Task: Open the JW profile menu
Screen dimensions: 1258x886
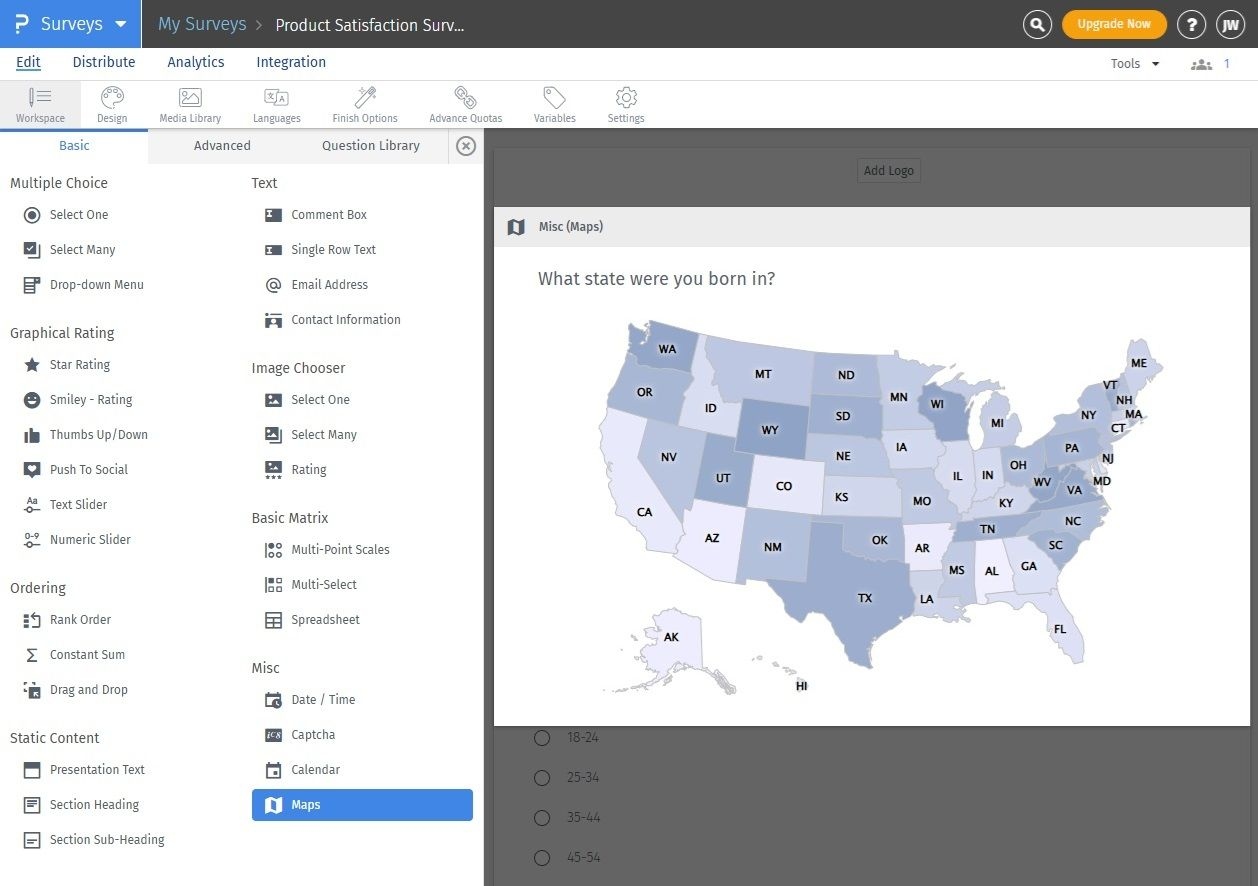Action: coord(1231,24)
